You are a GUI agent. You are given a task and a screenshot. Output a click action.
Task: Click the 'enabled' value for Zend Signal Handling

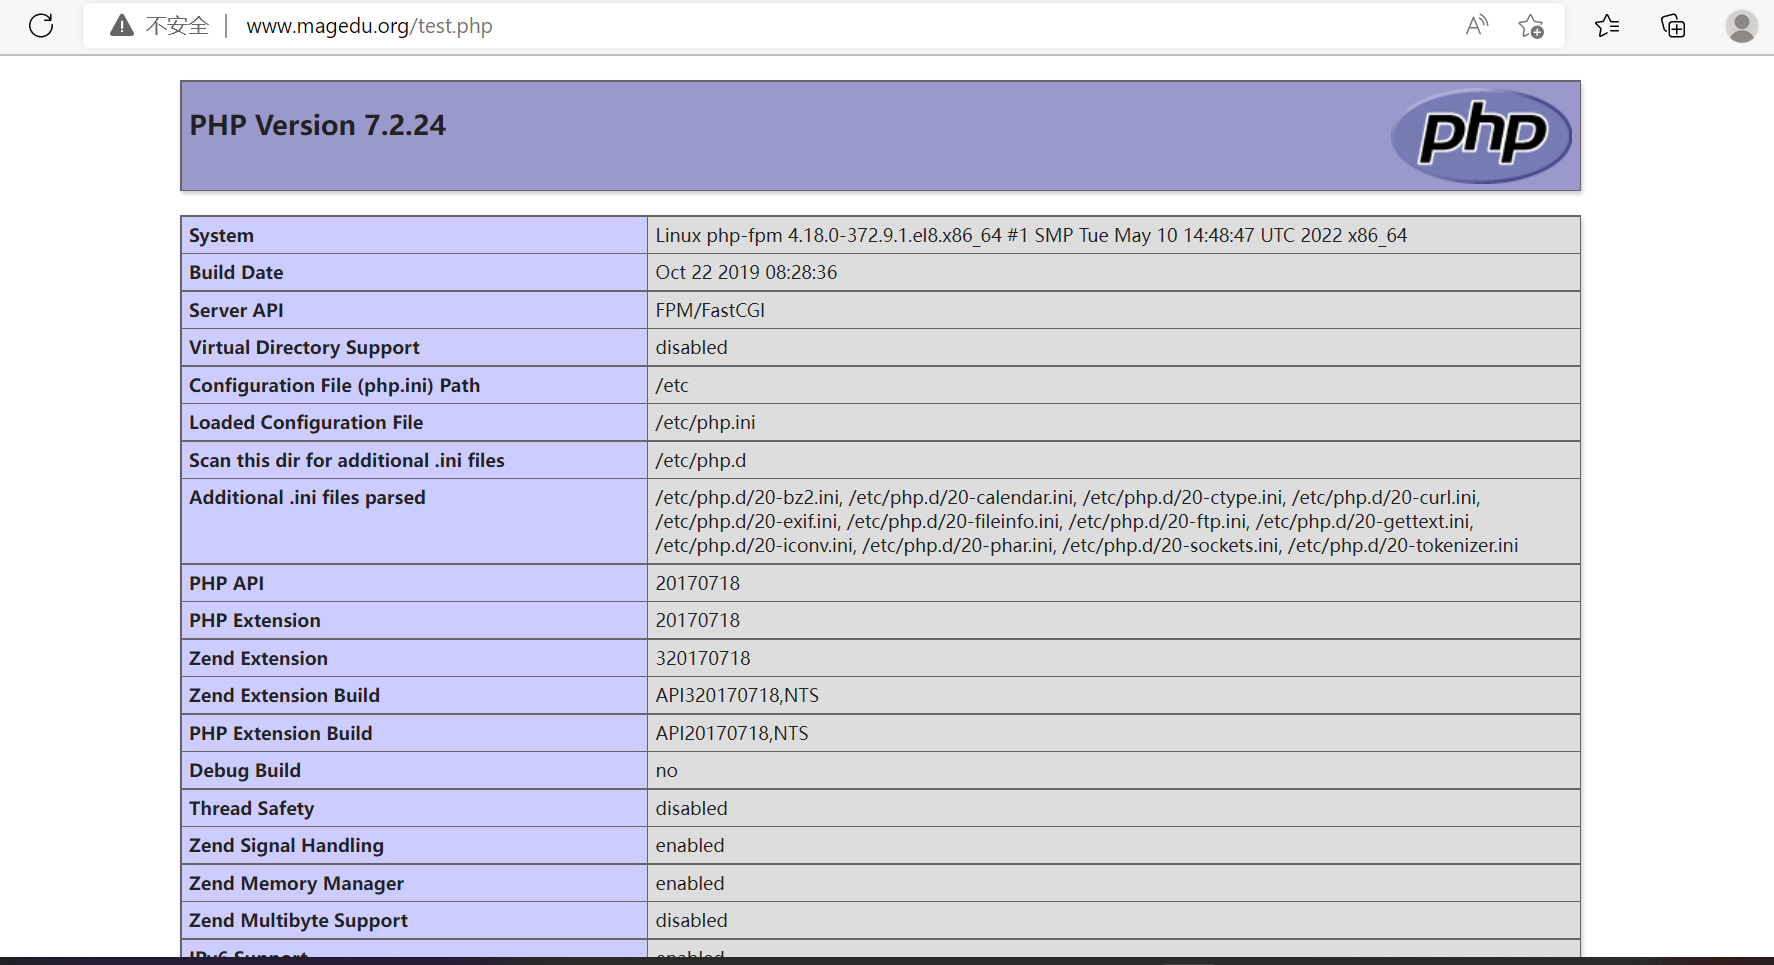tap(690, 845)
